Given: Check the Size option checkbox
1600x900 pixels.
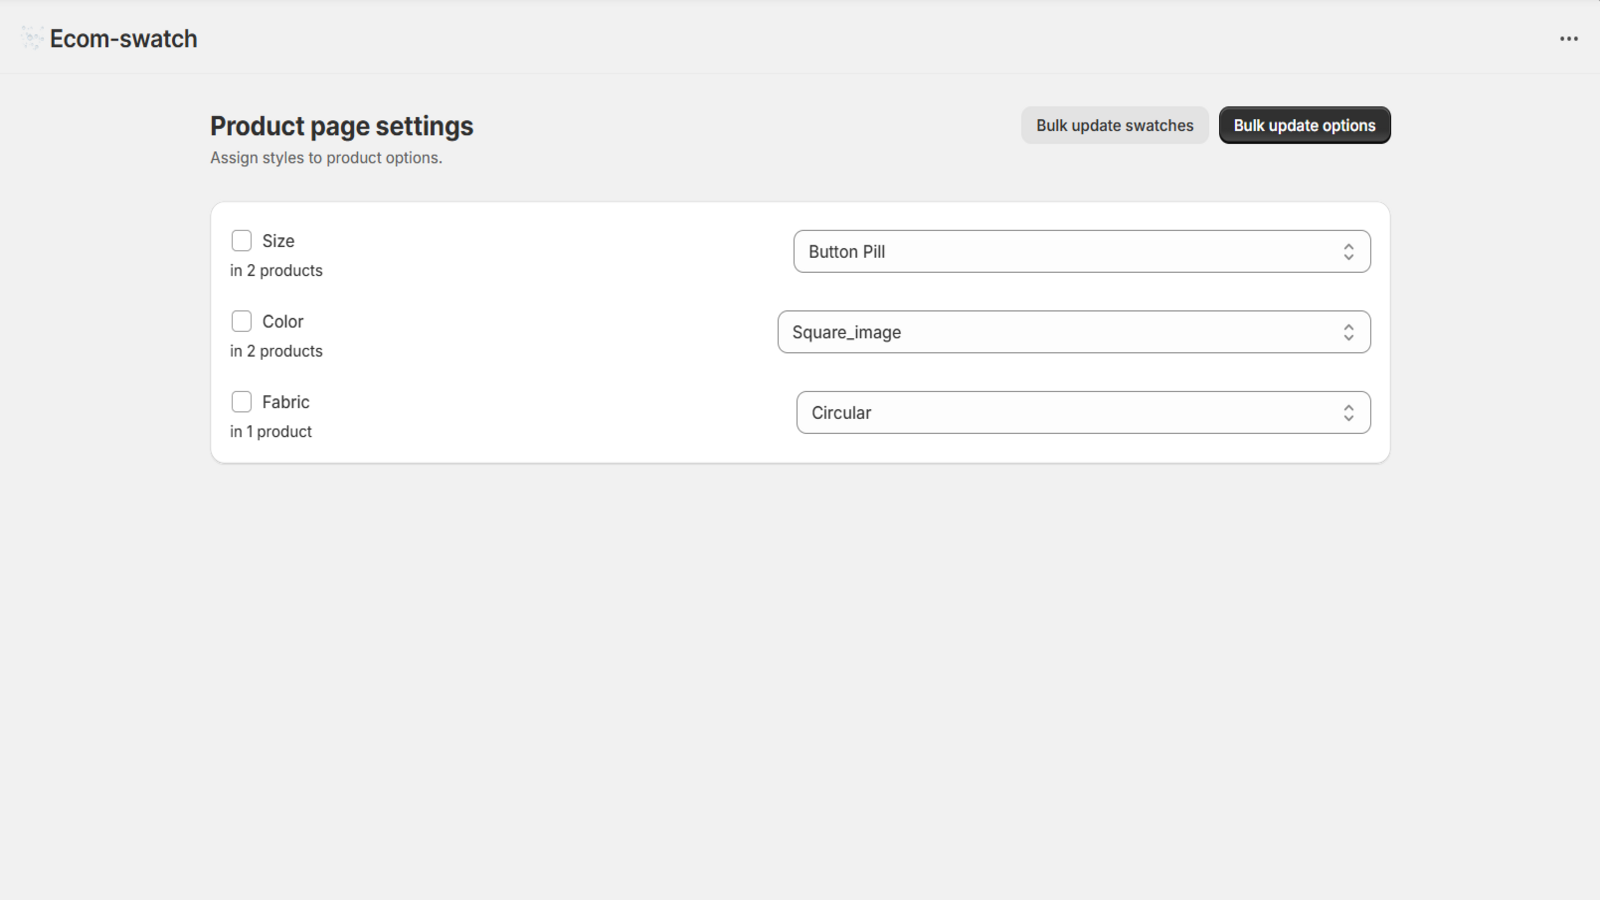Looking at the screenshot, I should coord(241,241).
